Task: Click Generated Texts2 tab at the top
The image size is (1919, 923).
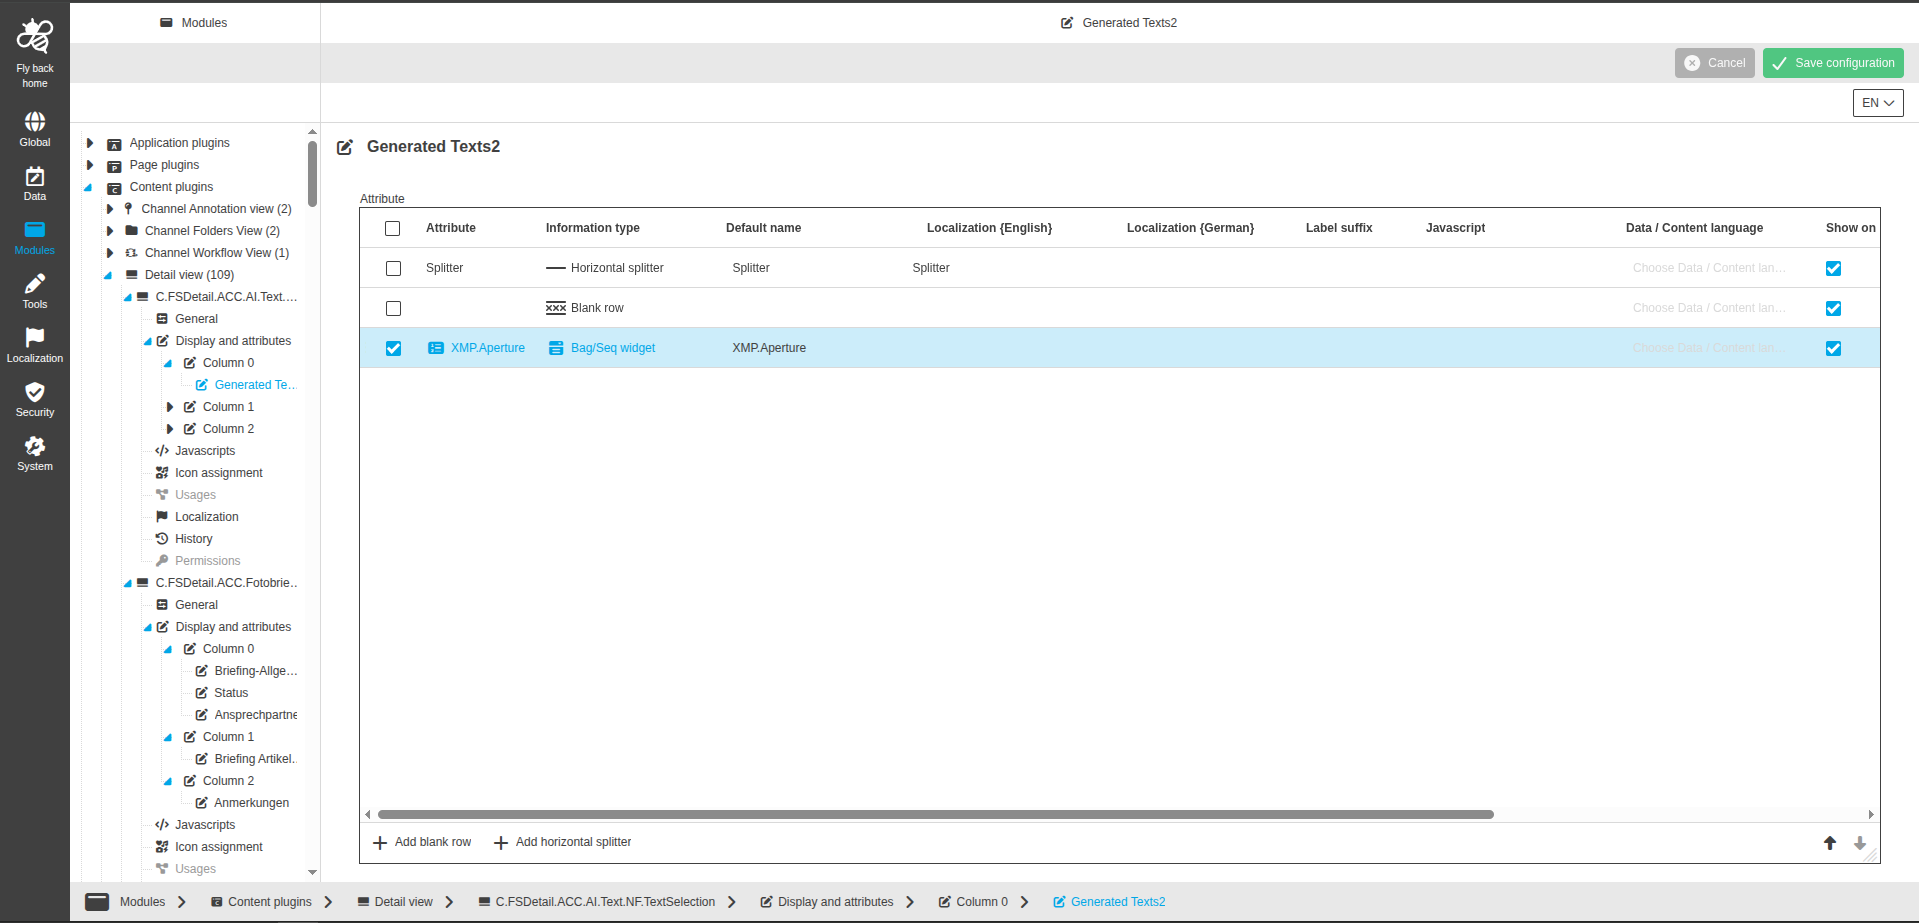Action: pos(1119,22)
